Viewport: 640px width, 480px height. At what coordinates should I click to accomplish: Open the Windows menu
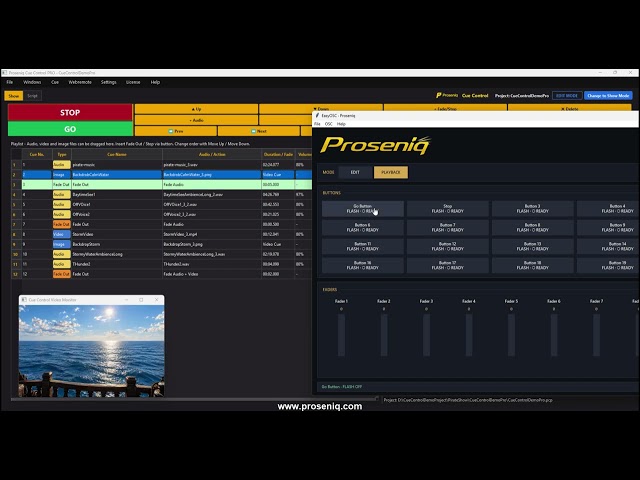[32, 82]
